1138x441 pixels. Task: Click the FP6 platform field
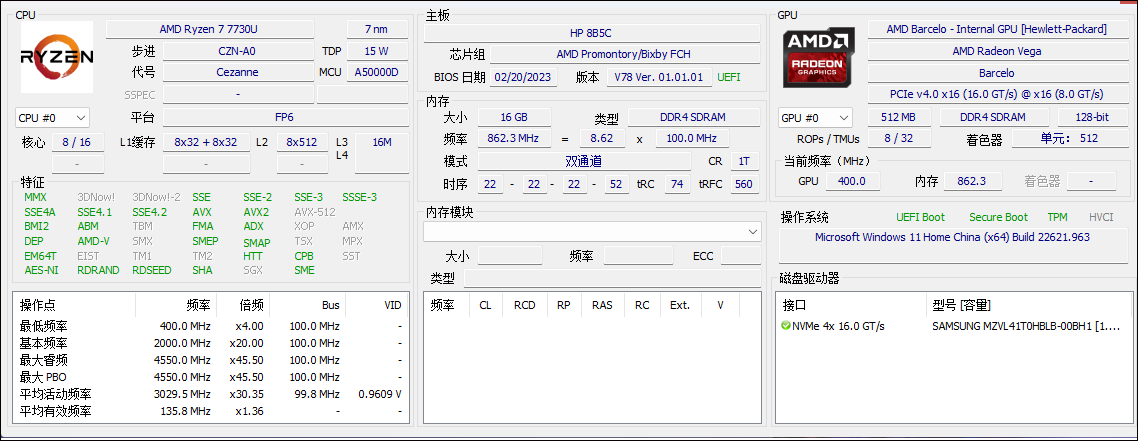pos(285,117)
